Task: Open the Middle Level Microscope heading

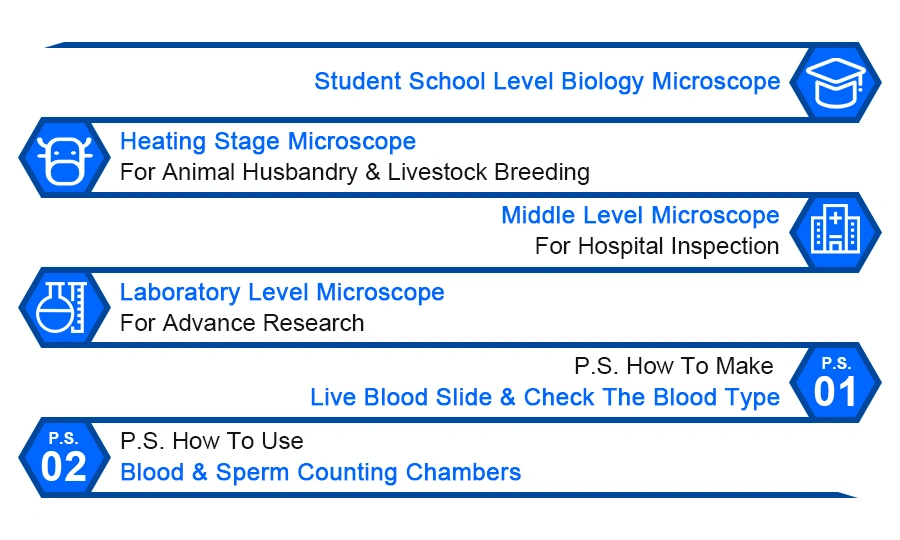Action: [641, 215]
